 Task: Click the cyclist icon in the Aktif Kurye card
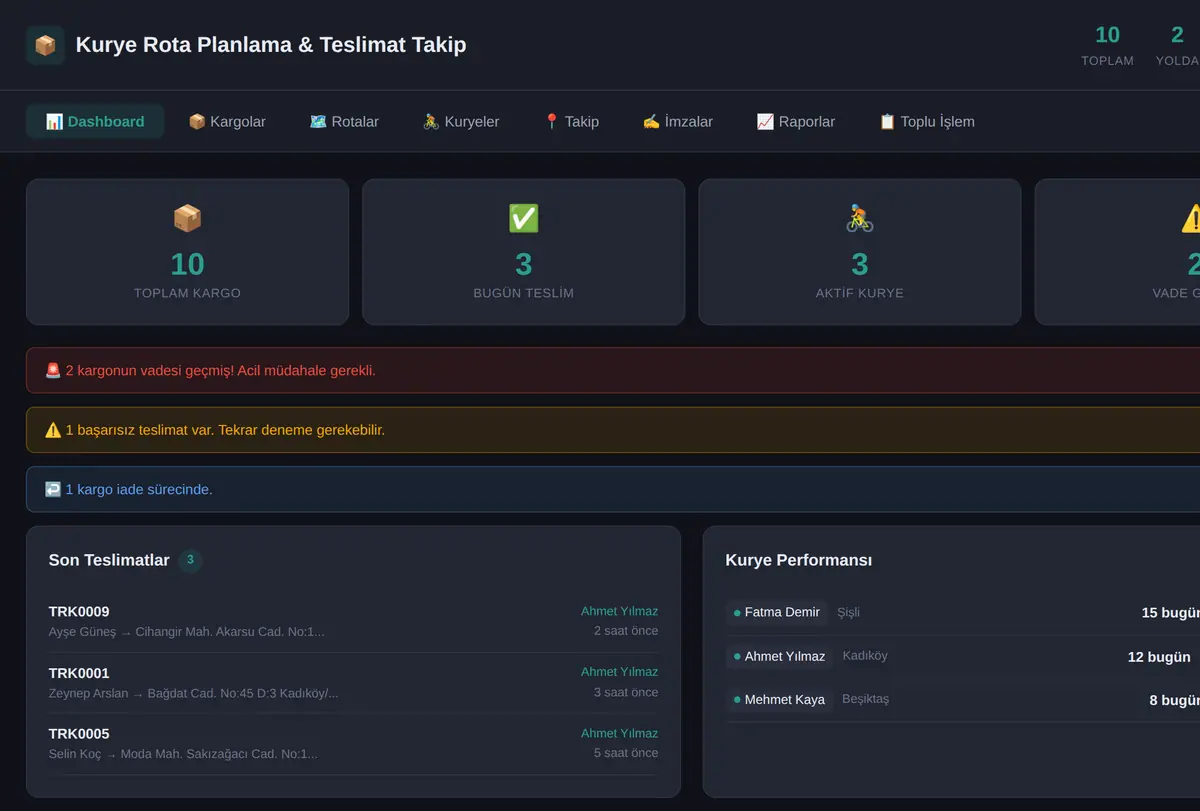(x=859, y=218)
